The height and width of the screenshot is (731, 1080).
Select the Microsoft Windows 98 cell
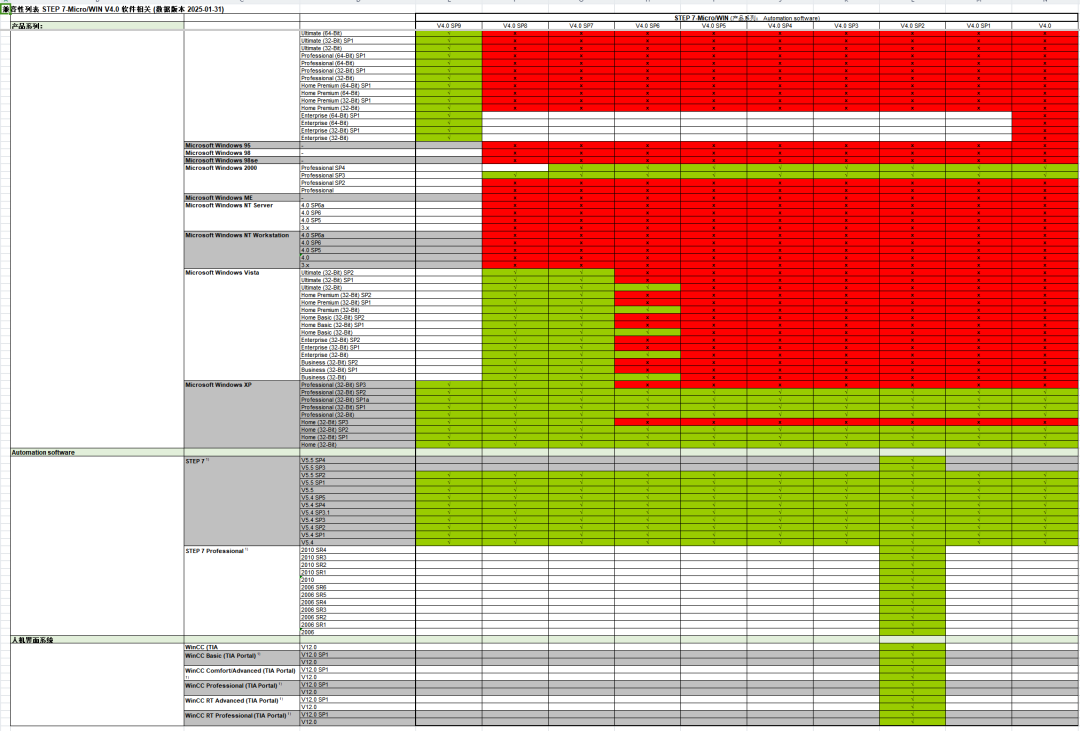(x=242, y=153)
